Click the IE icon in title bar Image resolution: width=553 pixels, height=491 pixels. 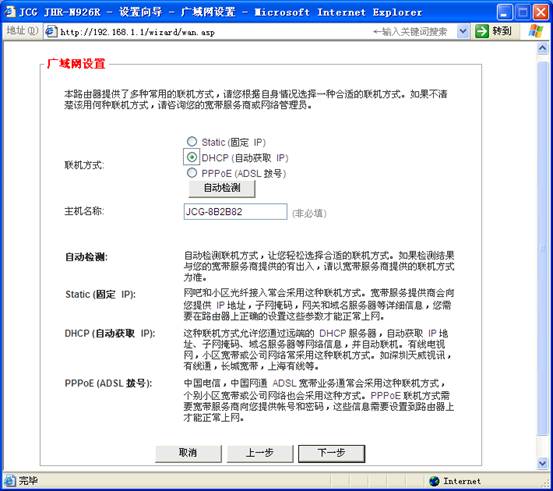pyautogui.click(x=10, y=12)
